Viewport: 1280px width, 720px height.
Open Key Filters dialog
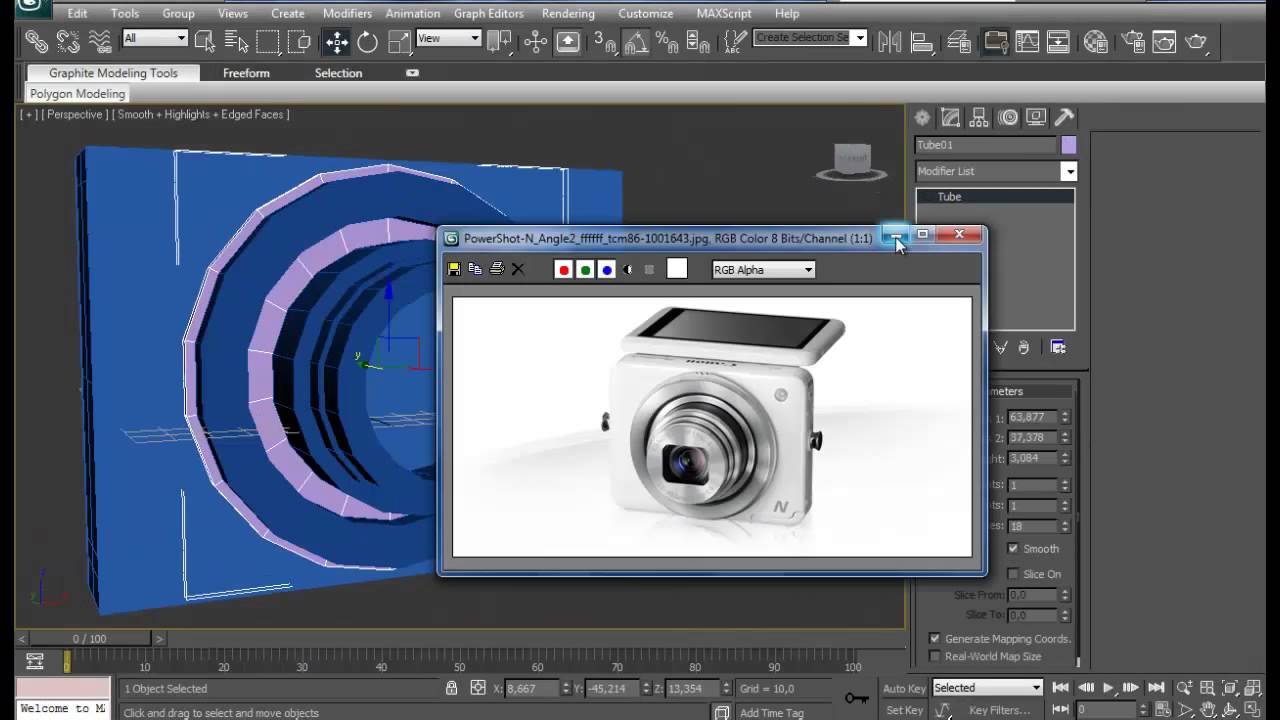tap(999, 710)
